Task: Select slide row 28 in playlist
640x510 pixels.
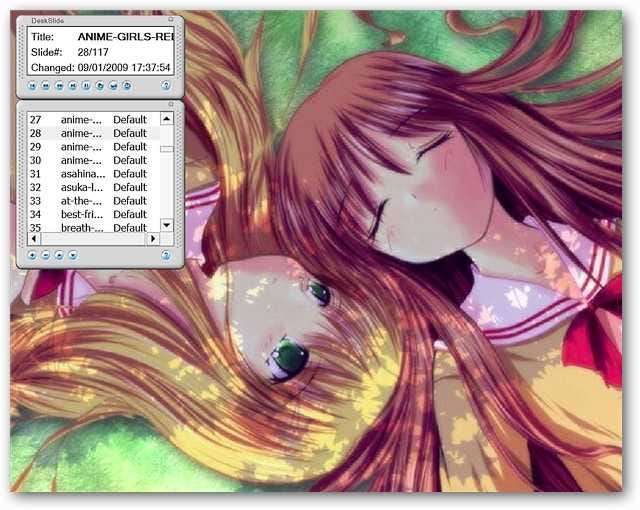Action: tap(93, 133)
